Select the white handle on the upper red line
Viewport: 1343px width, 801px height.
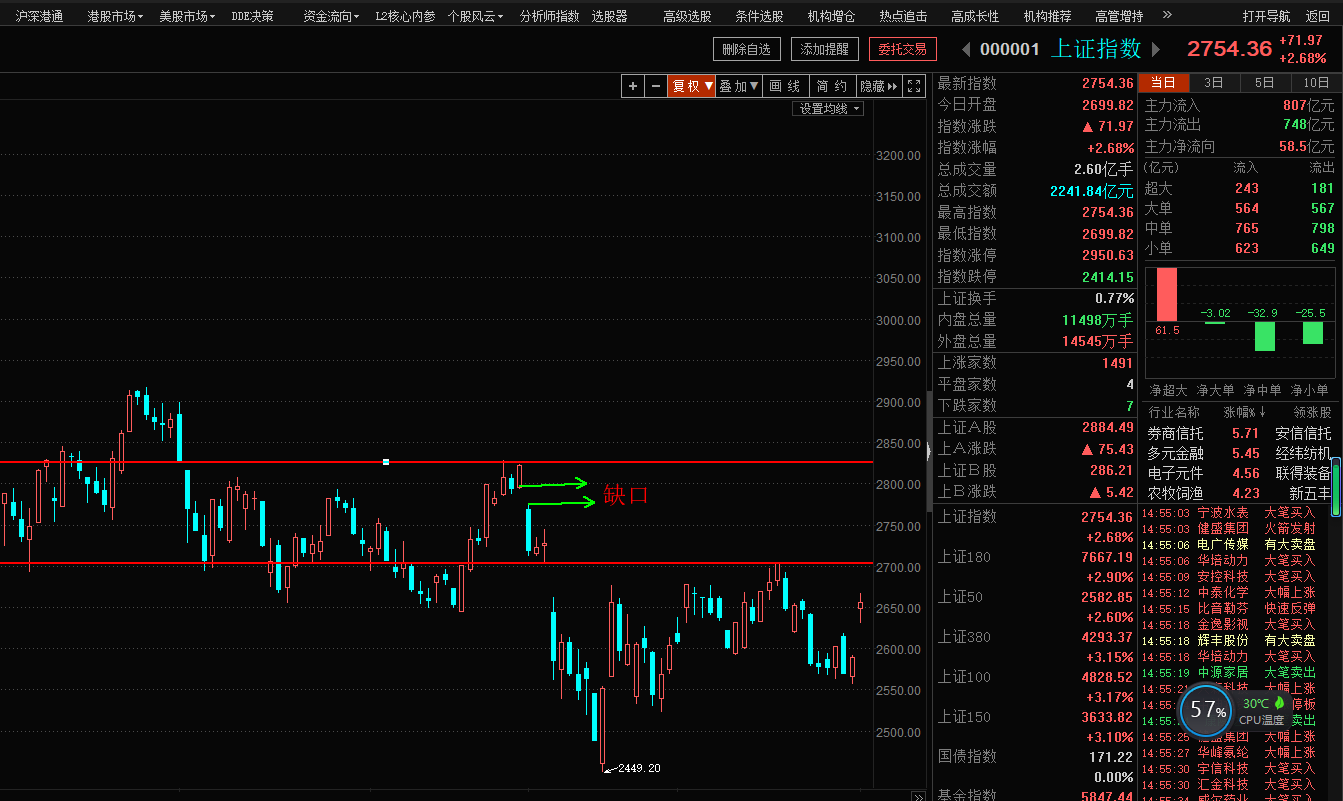(386, 462)
